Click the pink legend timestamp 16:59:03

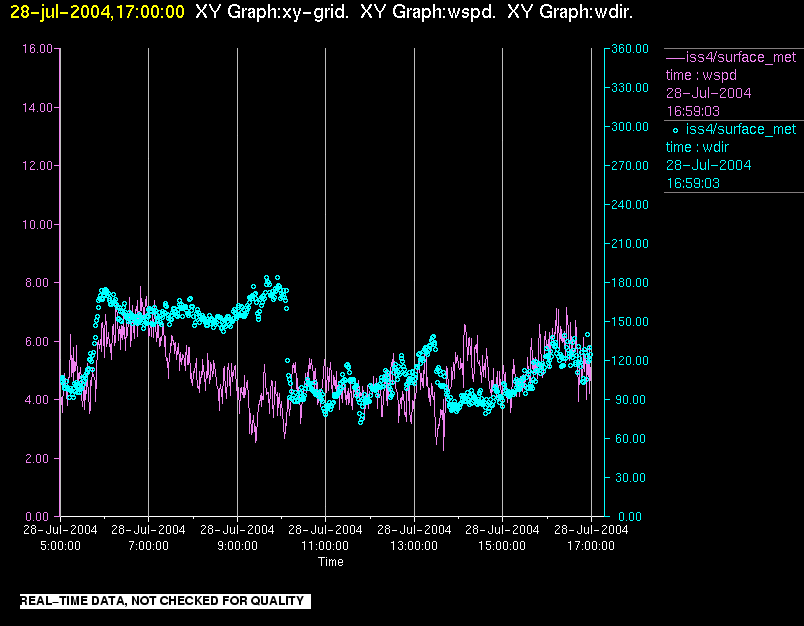pyautogui.click(x=693, y=111)
